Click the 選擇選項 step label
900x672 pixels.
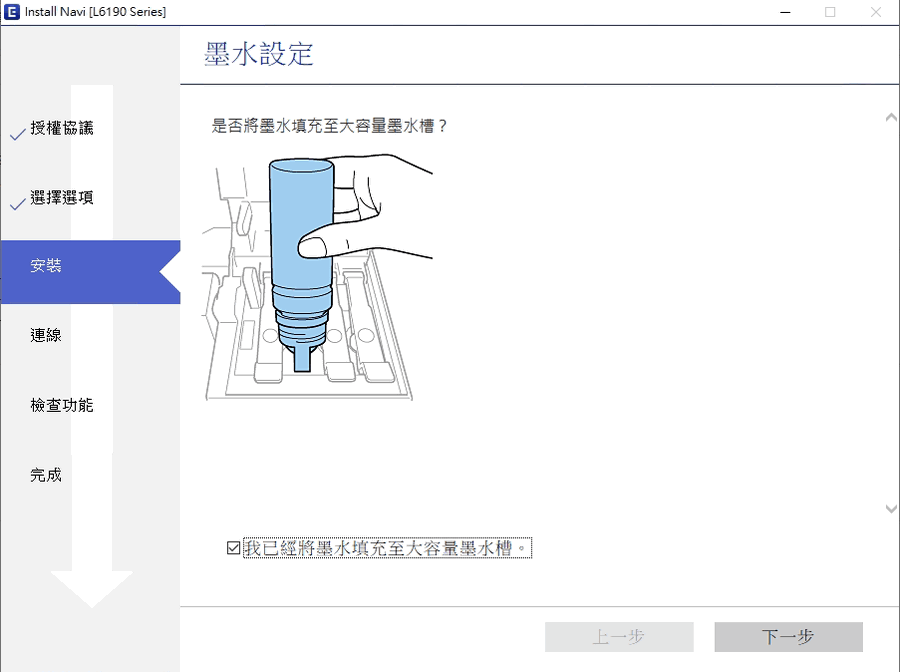pos(62,198)
